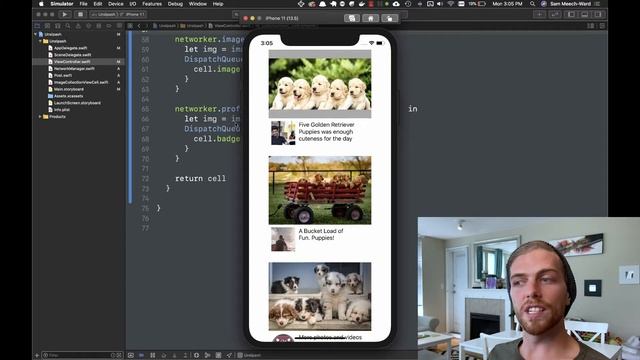Viewport: 640px width, 360px height.
Task: Go back in editor history
Action: 139,26
